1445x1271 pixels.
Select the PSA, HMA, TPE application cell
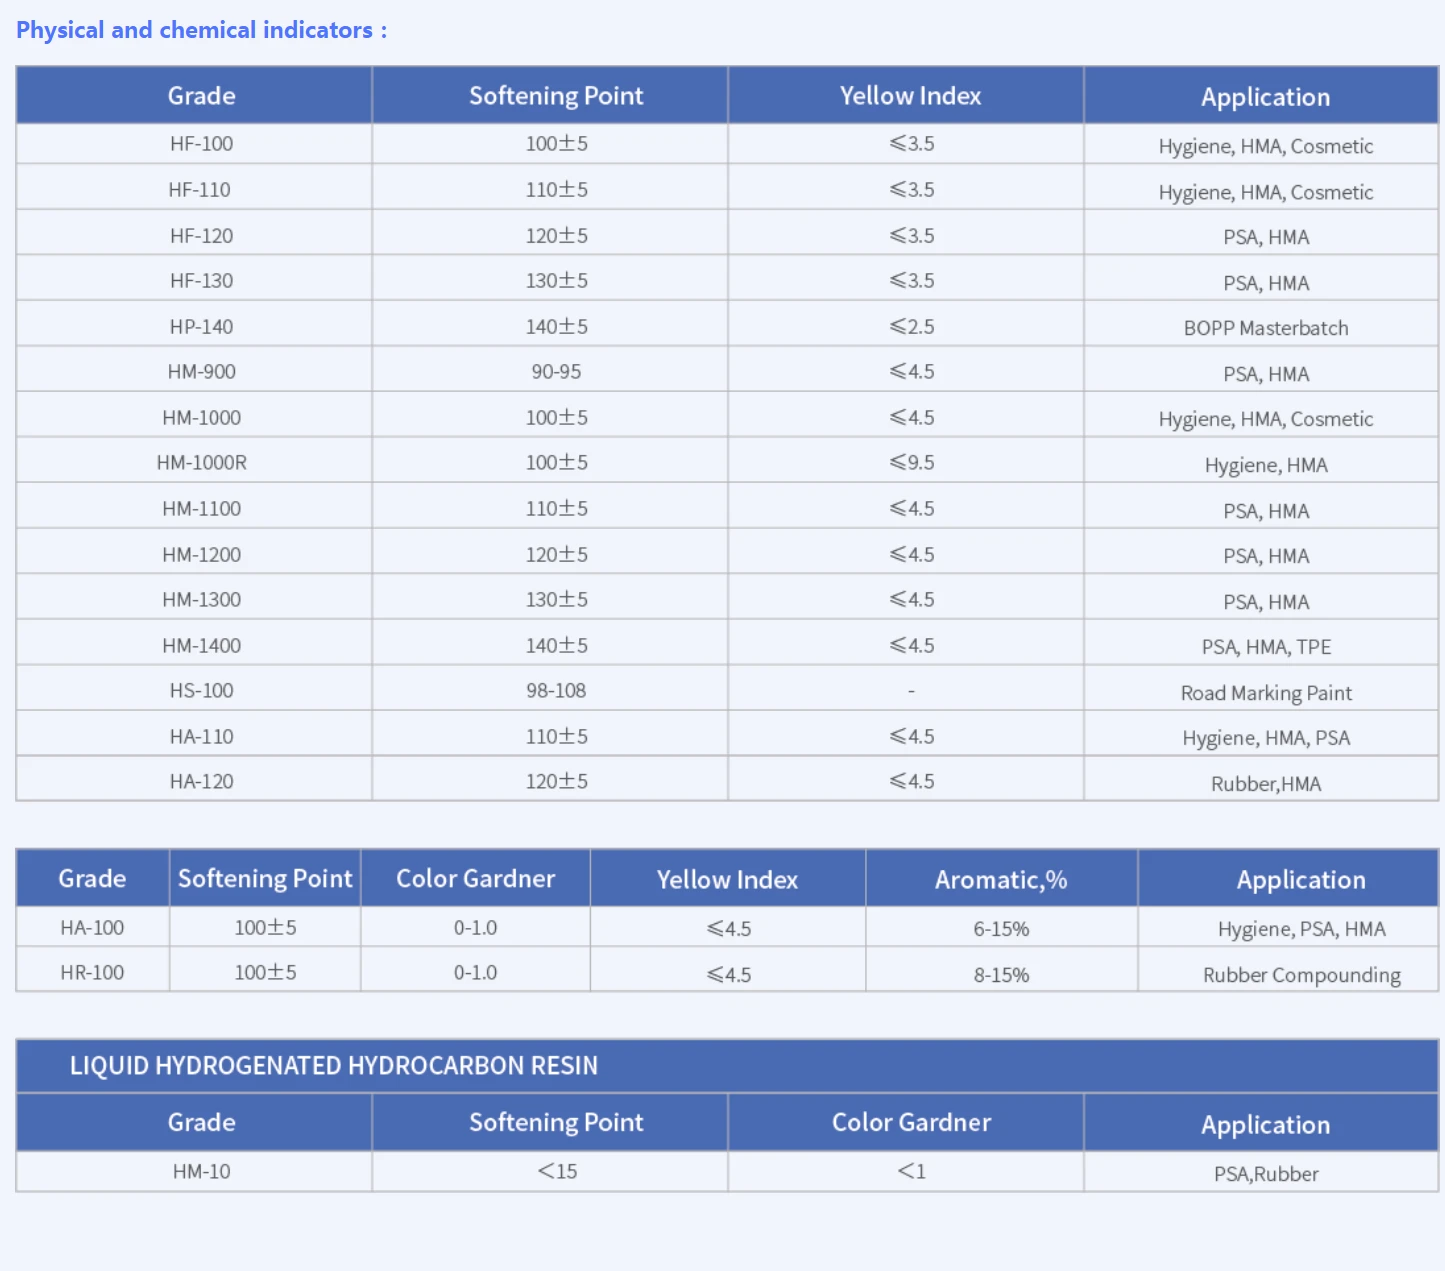tap(1266, 647)
